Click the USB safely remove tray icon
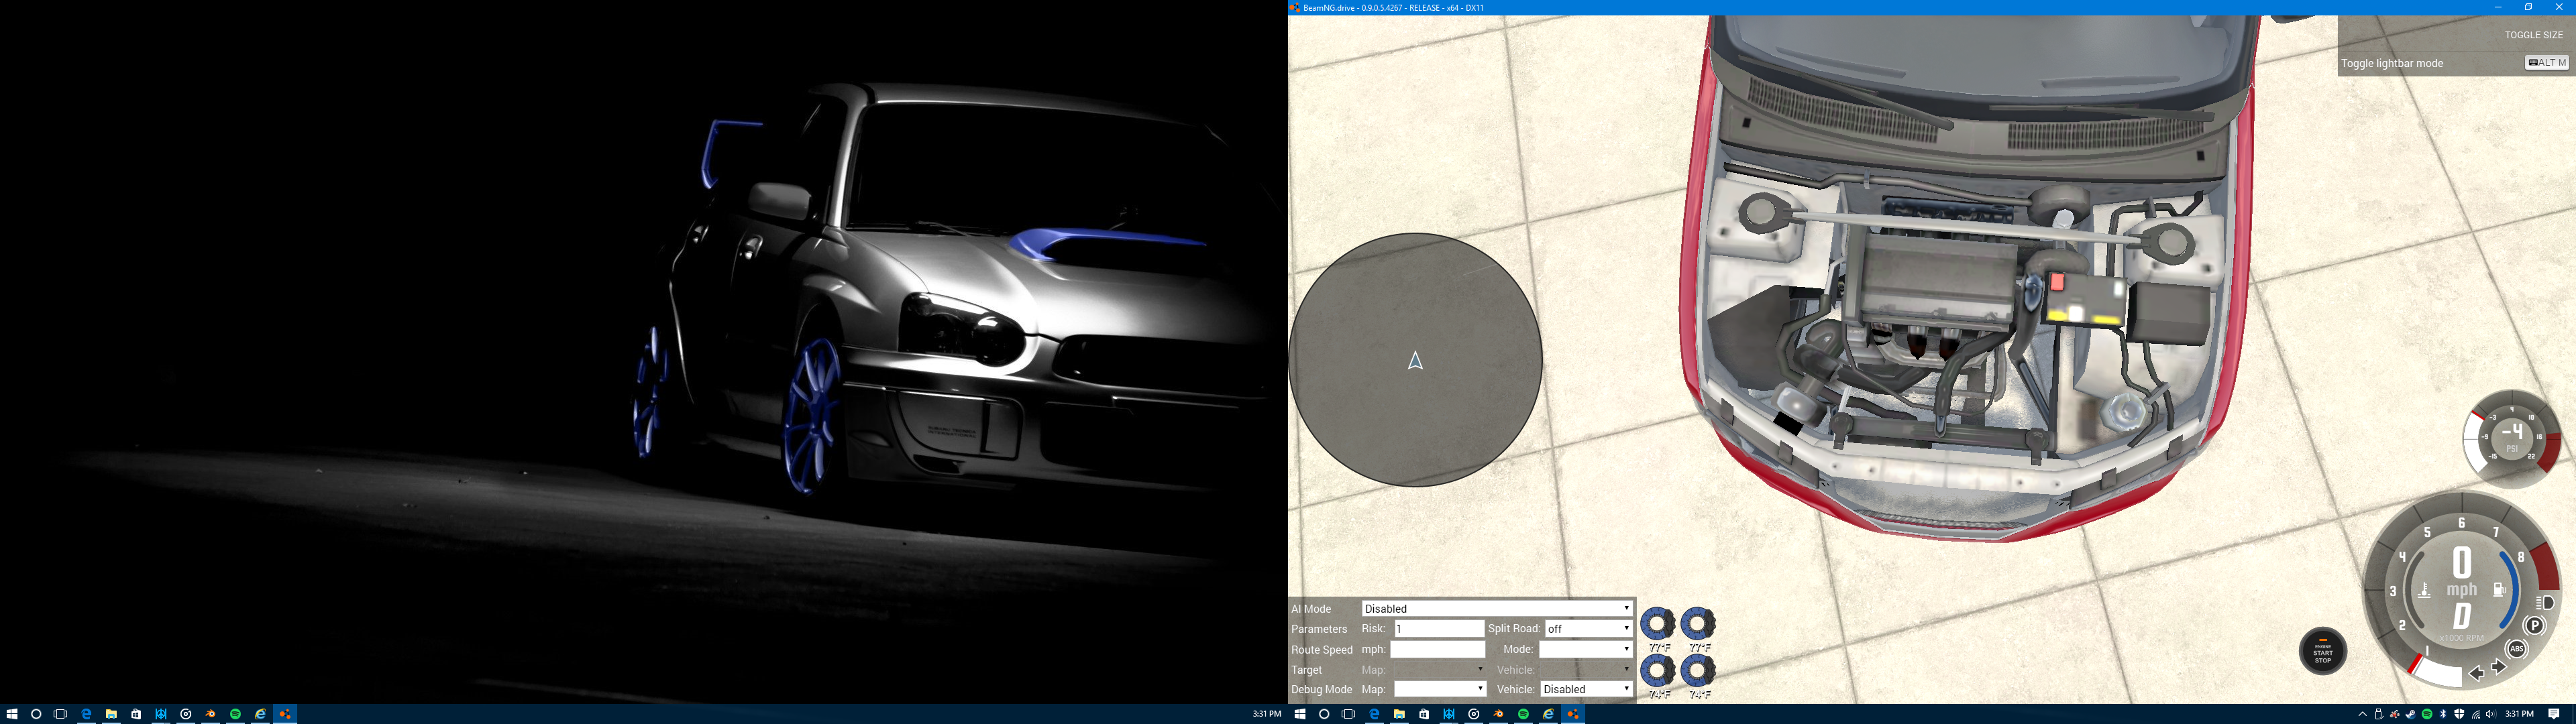 (x=2379, y=715)
